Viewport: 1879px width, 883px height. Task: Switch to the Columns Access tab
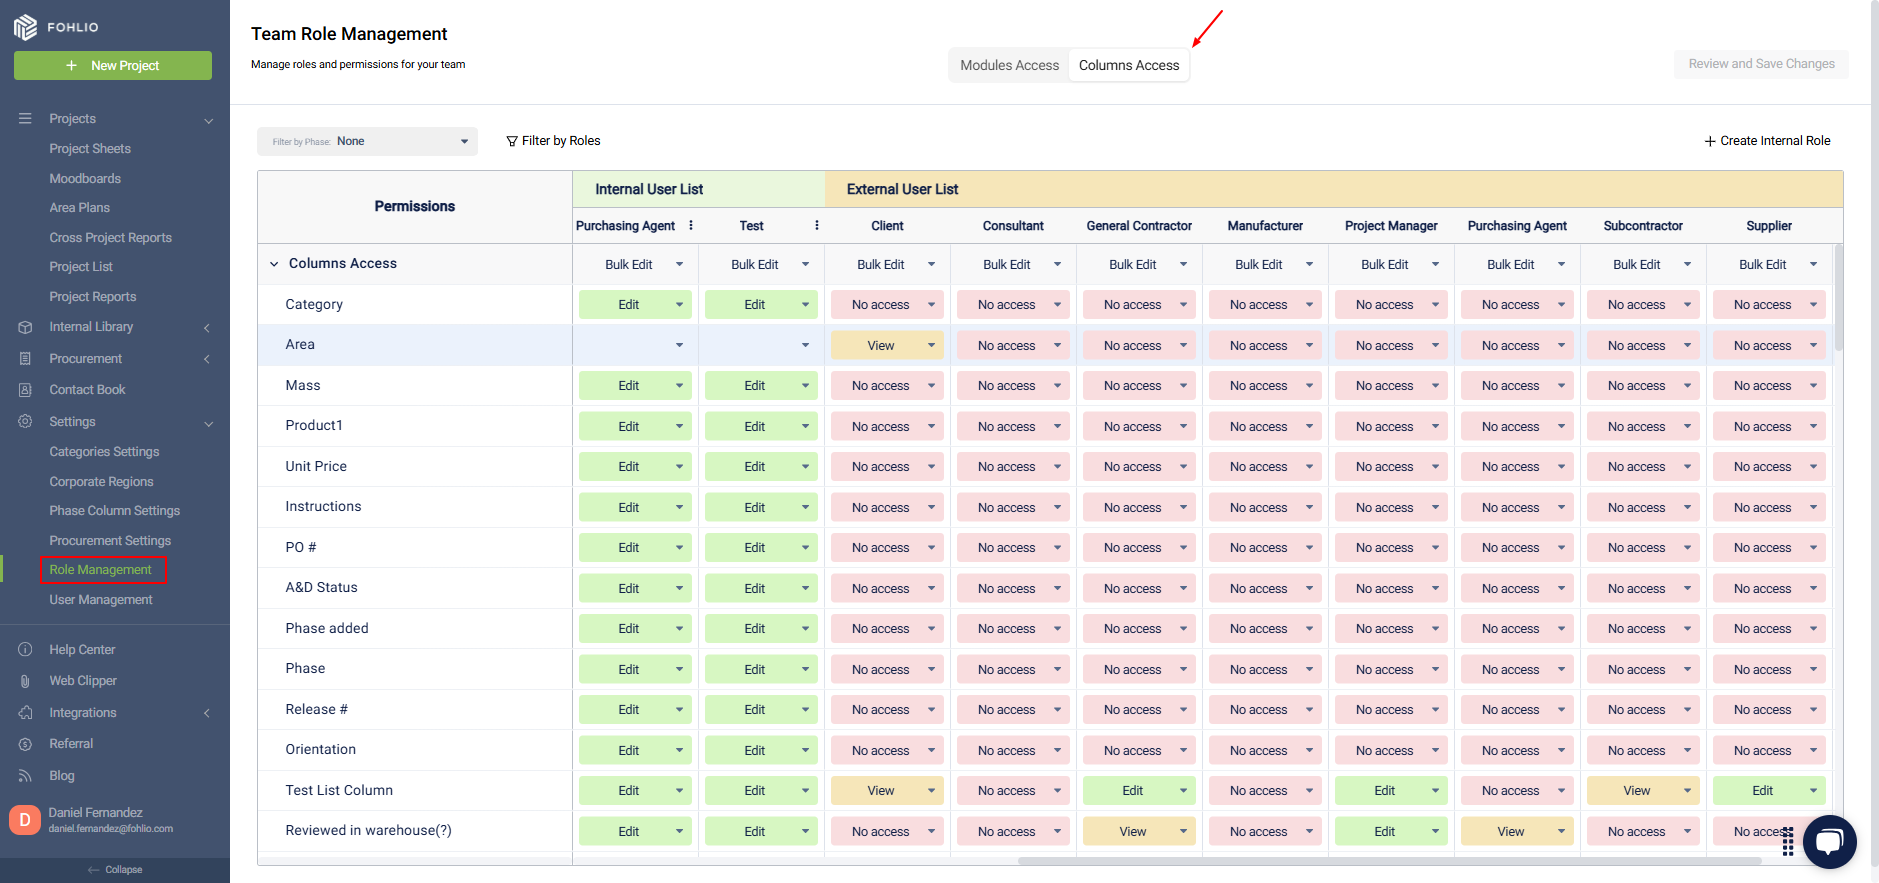[x=1129, y=65]
